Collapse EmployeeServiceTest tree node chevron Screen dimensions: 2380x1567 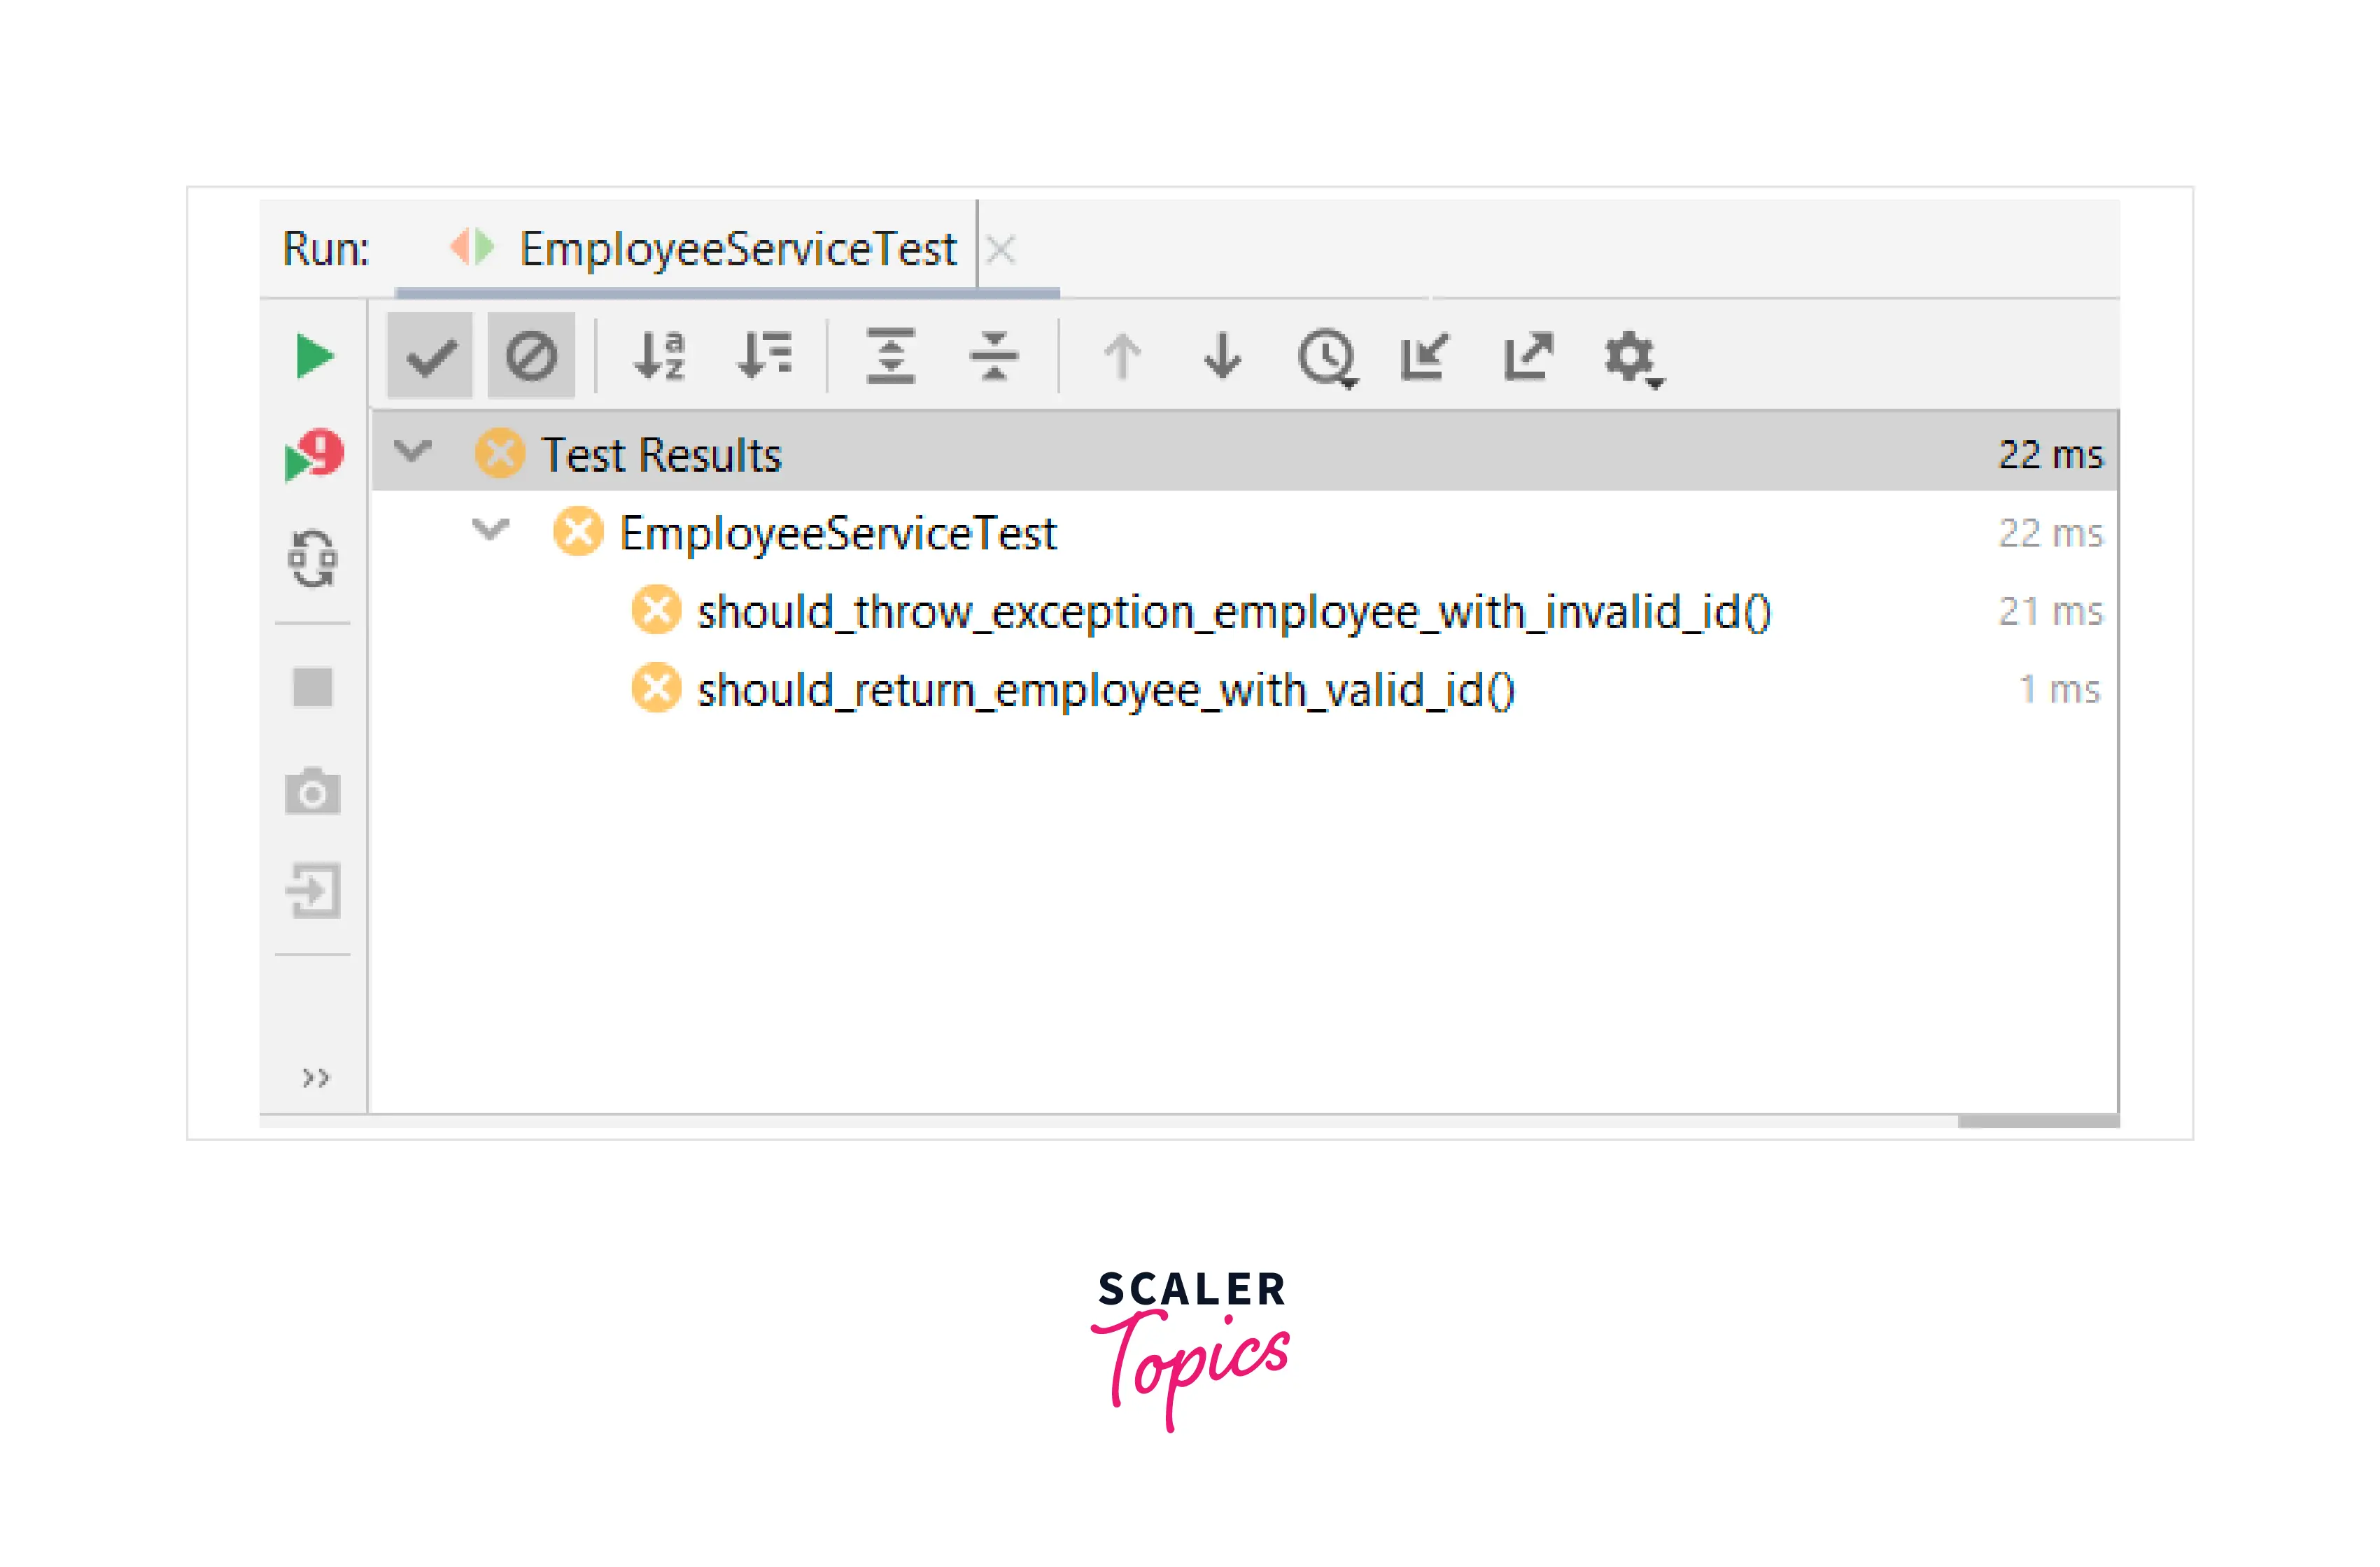[x=490, y=530]
